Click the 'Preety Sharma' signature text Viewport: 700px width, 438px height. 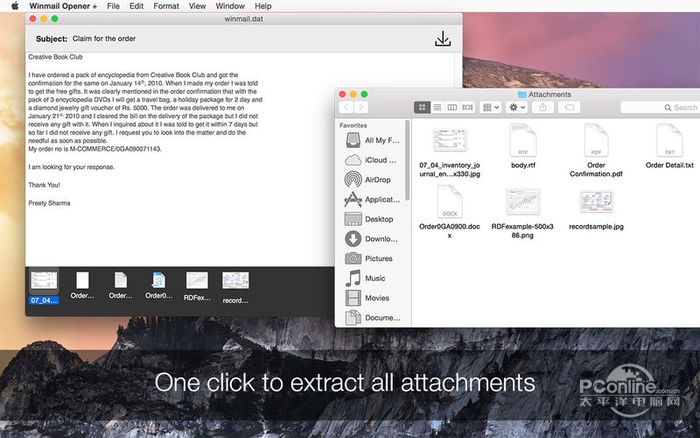coord(49,203)
